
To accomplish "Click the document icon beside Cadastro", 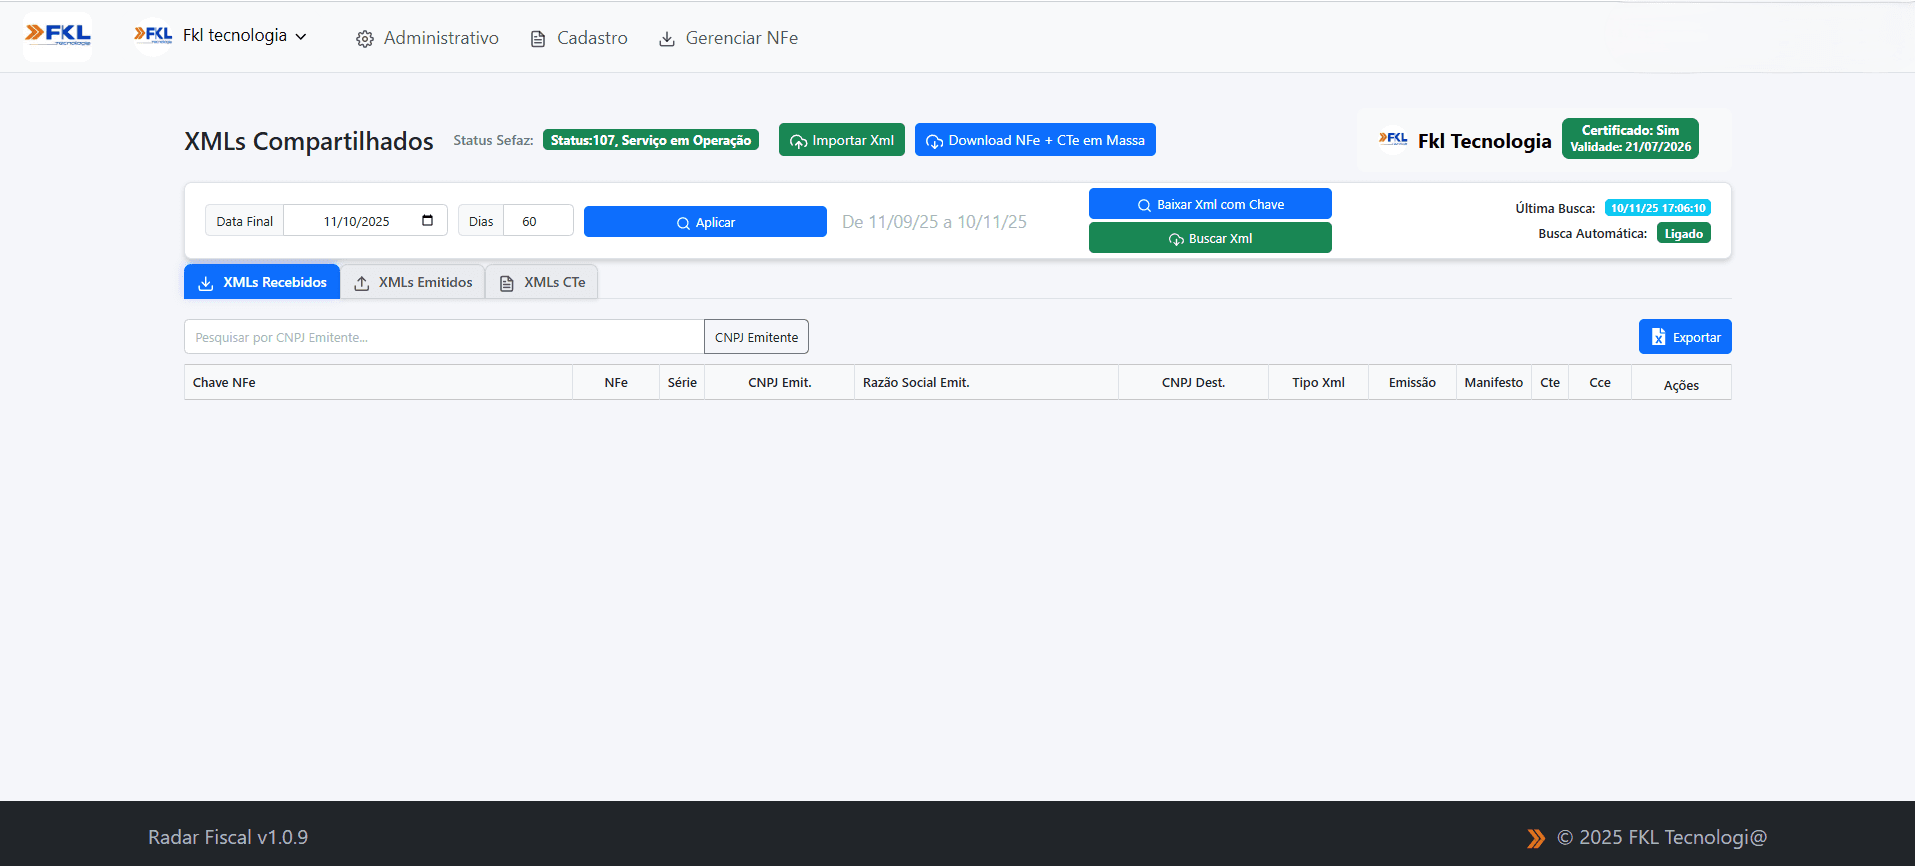I will [x=538, y=39].
